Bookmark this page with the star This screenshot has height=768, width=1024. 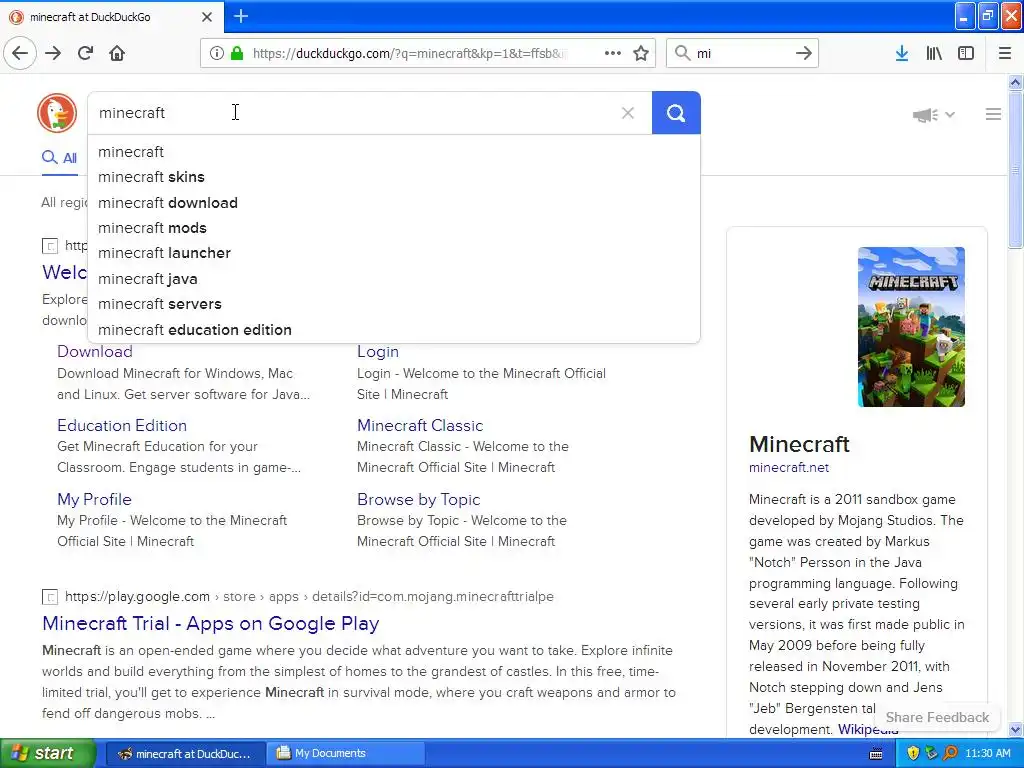[641, 53]
